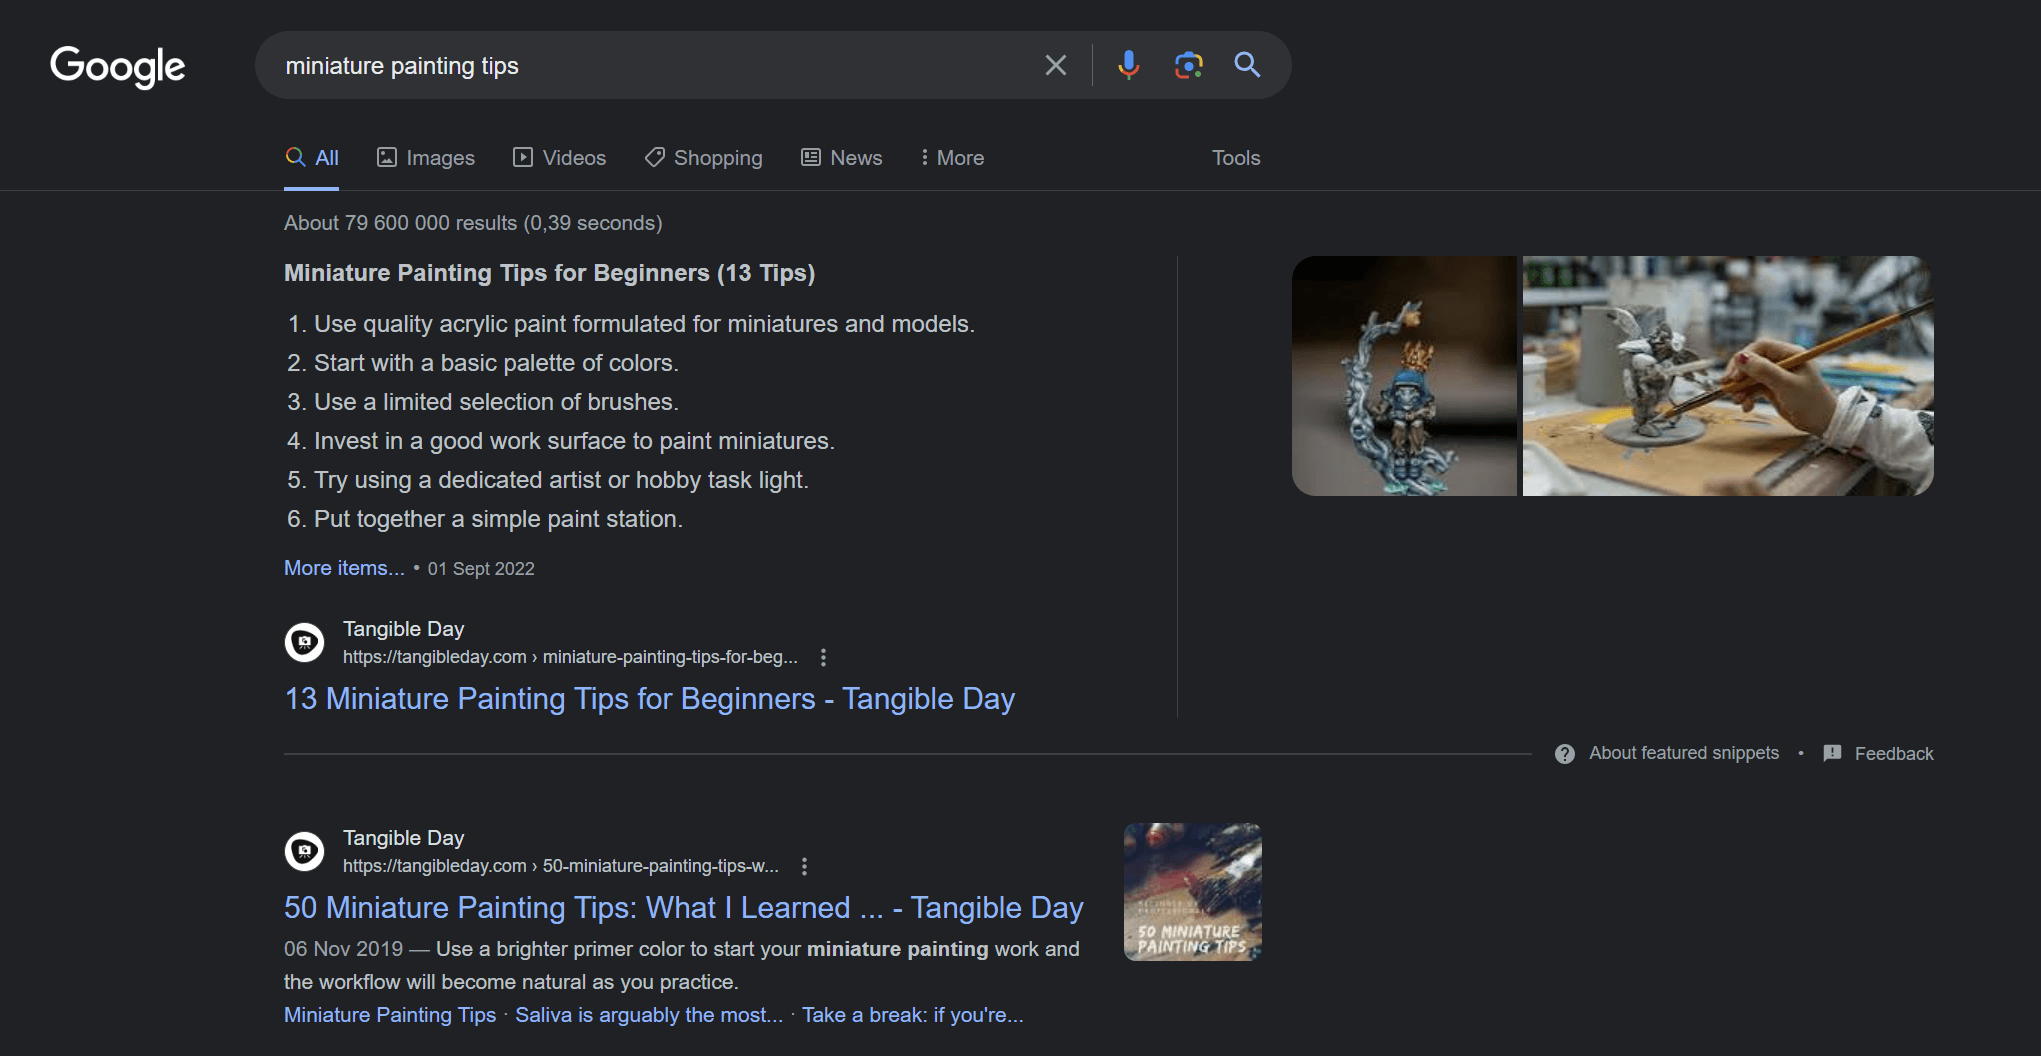Switch to the Images tab

tap(426, 158)
